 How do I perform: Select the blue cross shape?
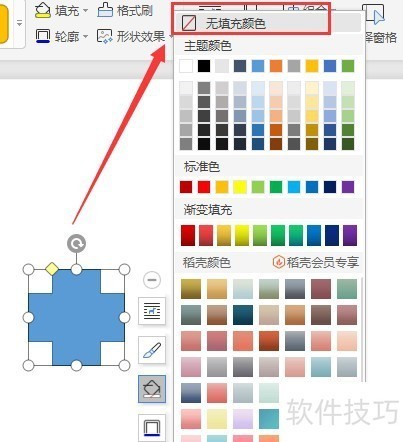76,317
